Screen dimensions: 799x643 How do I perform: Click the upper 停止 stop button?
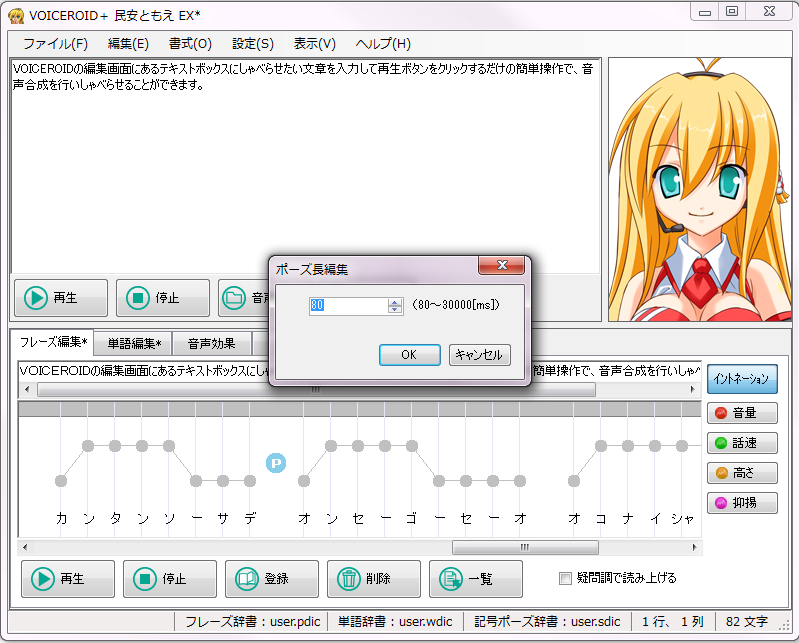click(163, 298)
